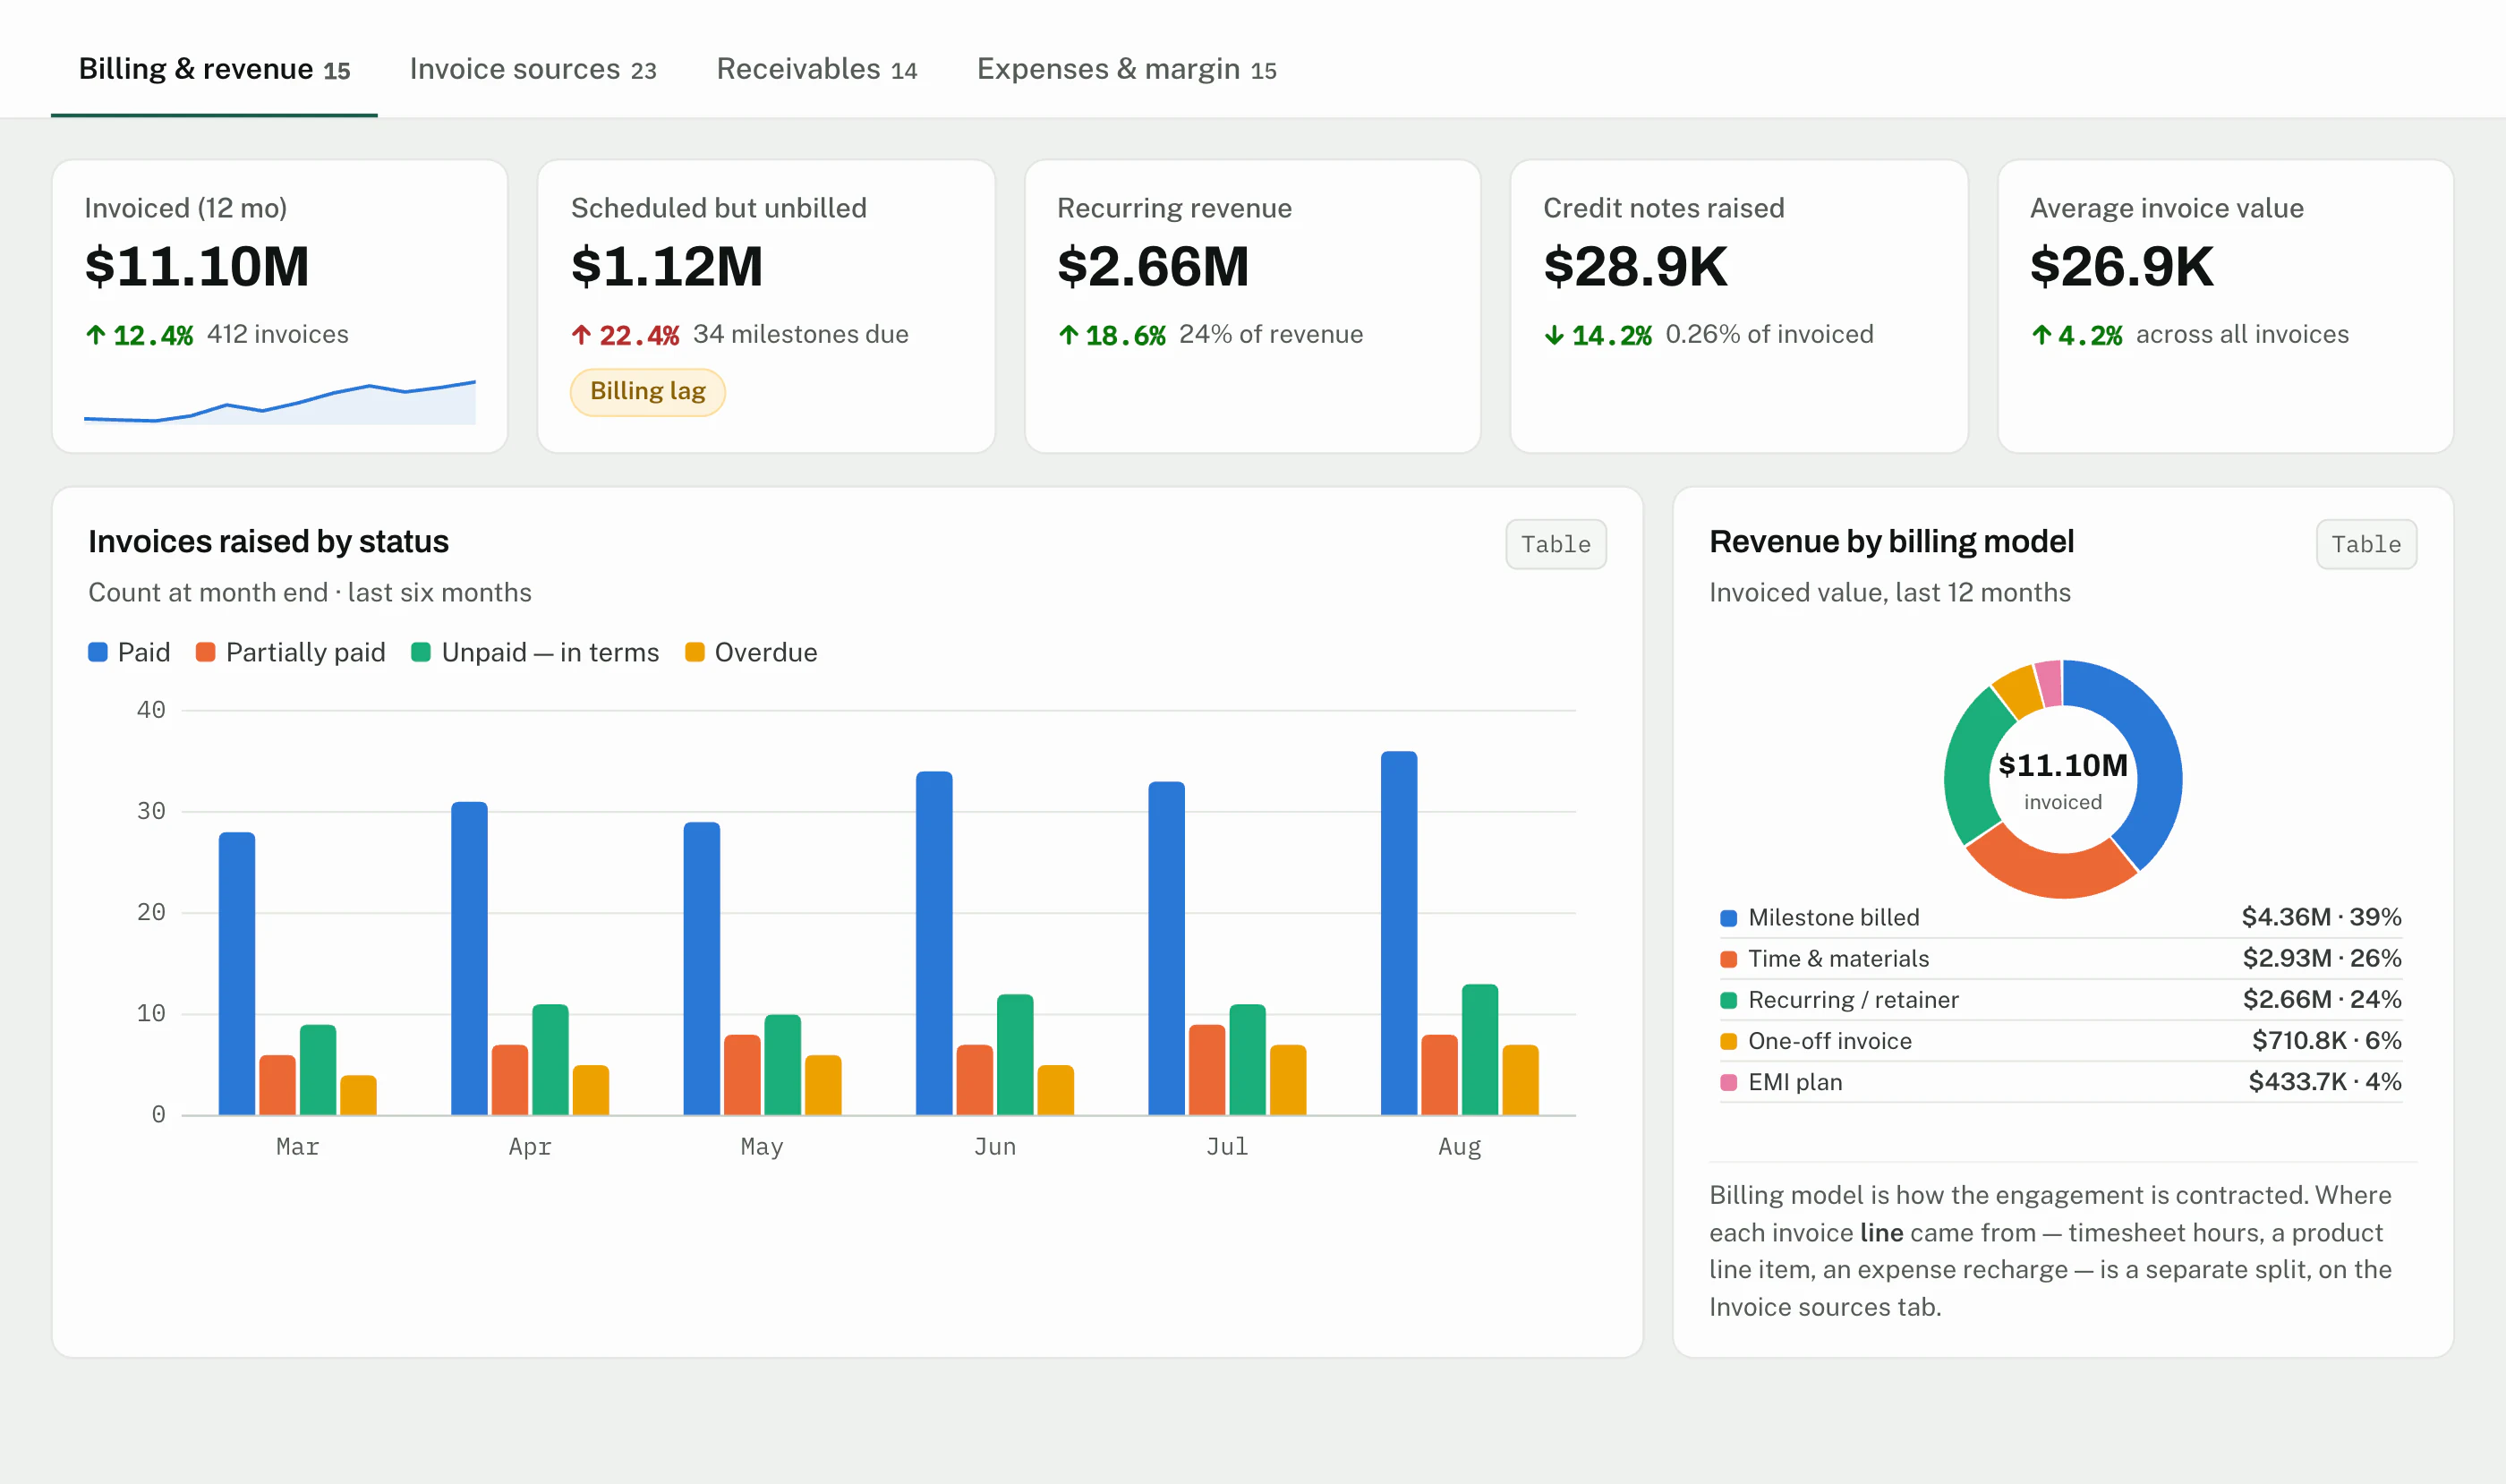
Task: Click the May month axis label
Action: [x=762, y=1147]
